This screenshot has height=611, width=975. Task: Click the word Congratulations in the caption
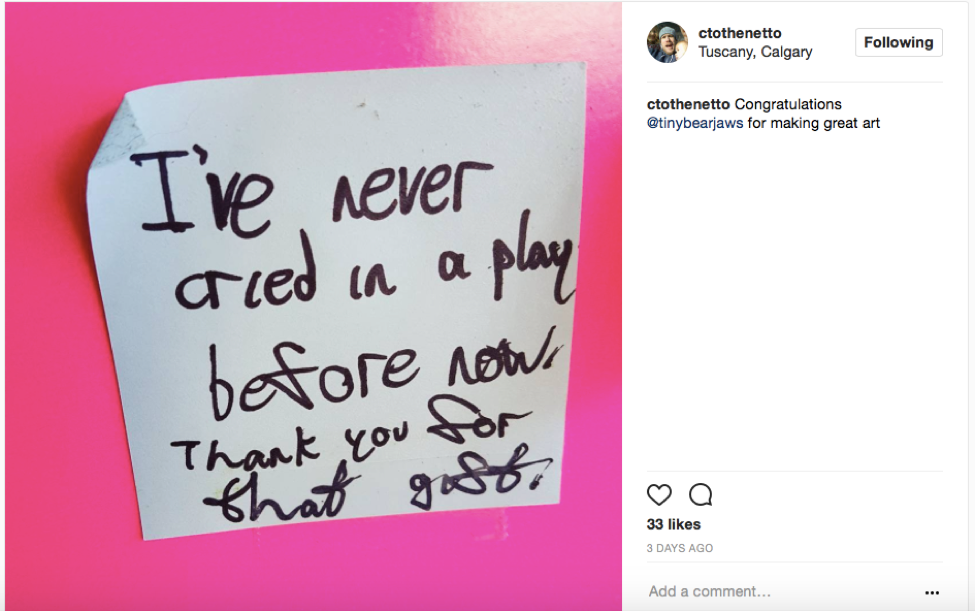tap(788, 104)
